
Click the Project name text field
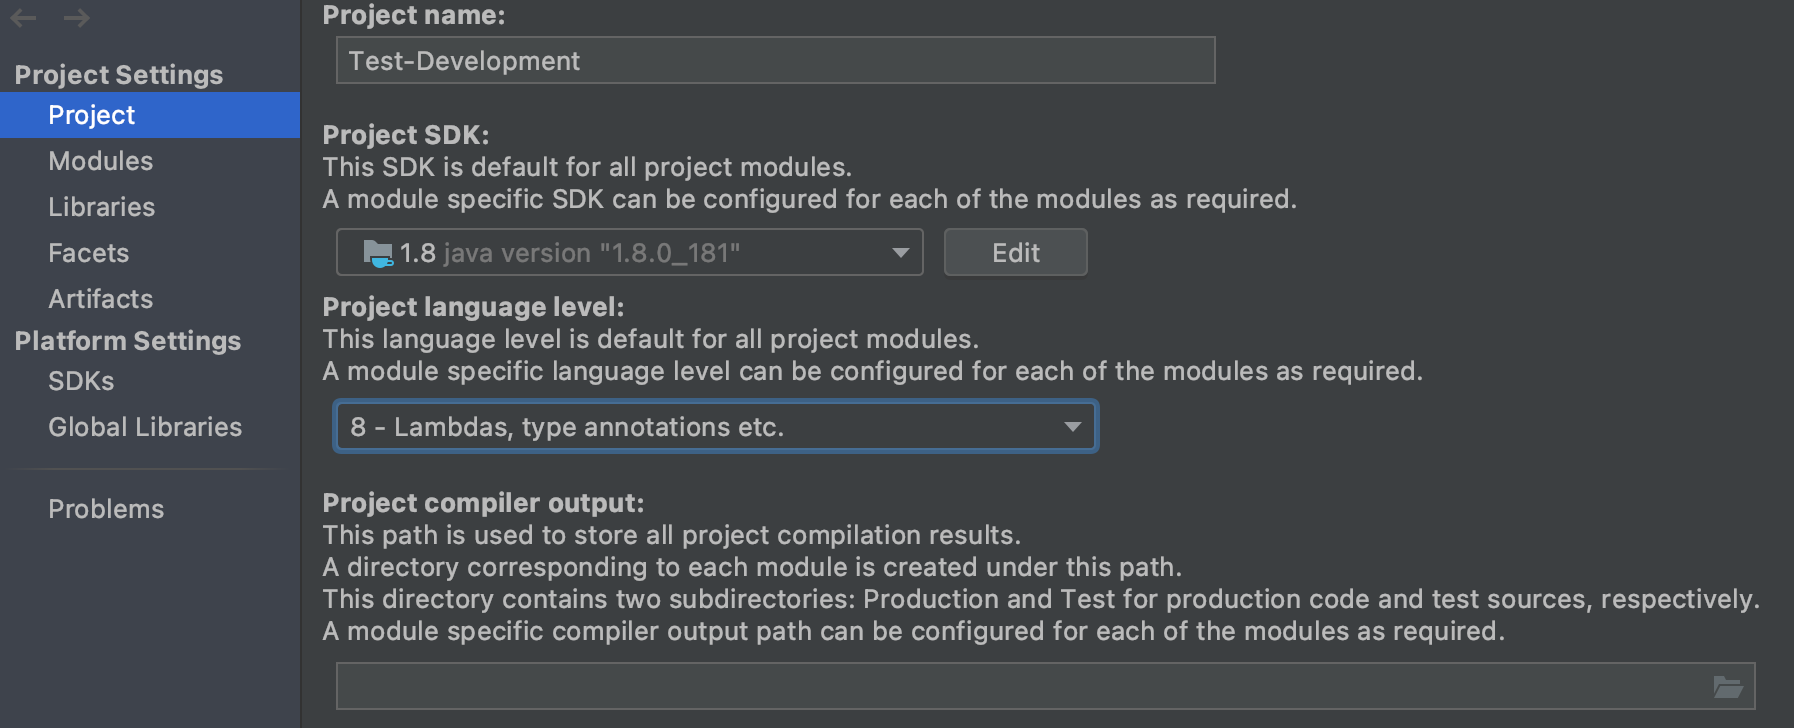pyautogui.click(x=775, y=61)
